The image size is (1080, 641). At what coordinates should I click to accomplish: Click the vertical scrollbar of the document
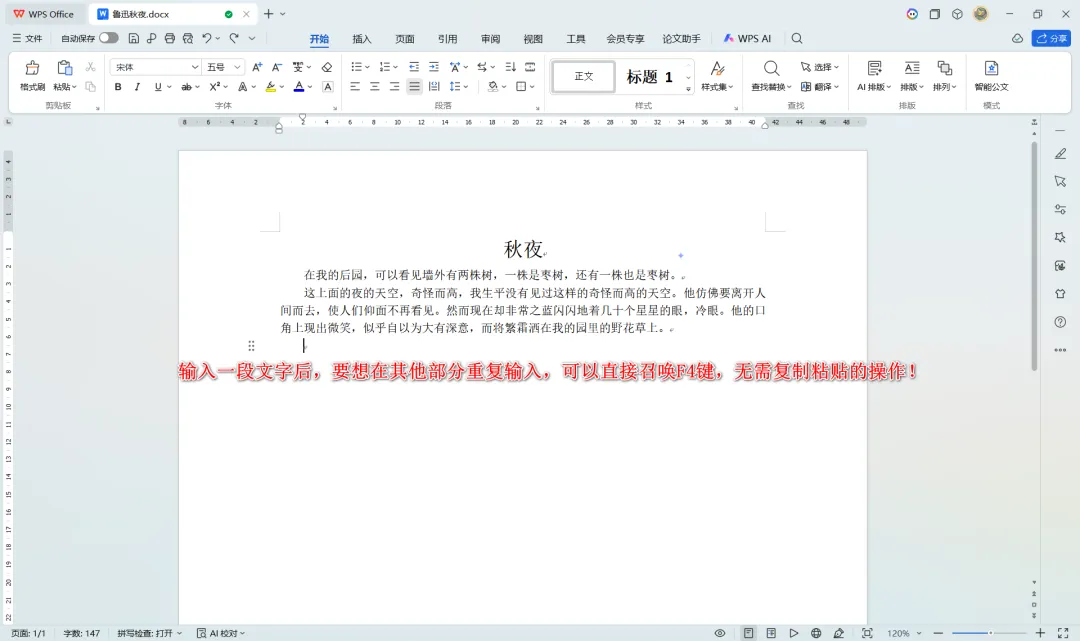pos(1034,256)
